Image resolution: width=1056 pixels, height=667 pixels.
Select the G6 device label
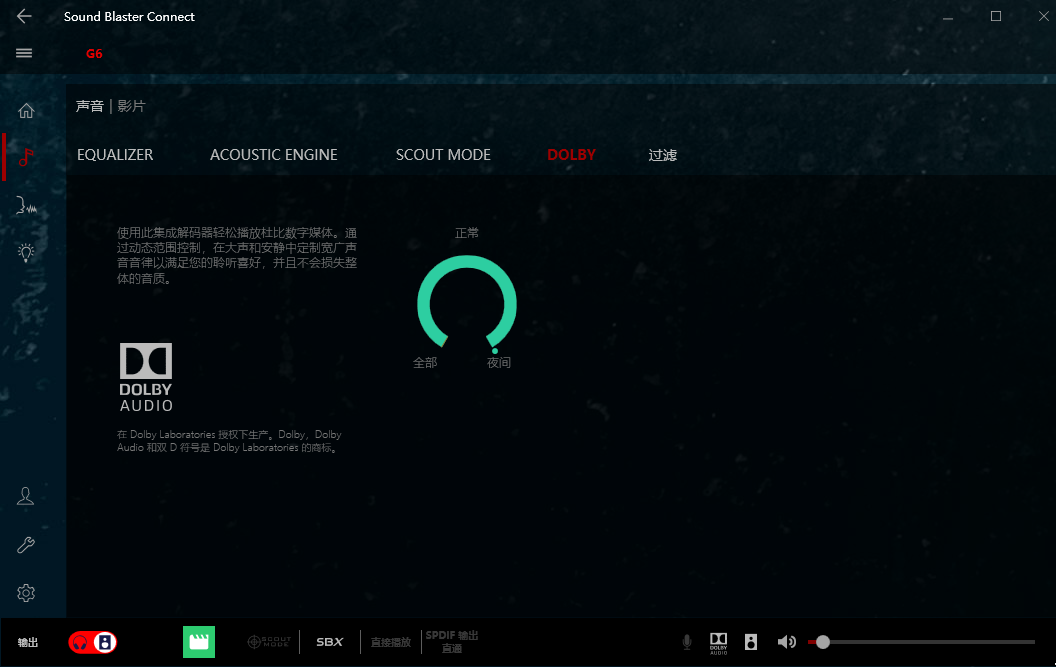[94, 54]
